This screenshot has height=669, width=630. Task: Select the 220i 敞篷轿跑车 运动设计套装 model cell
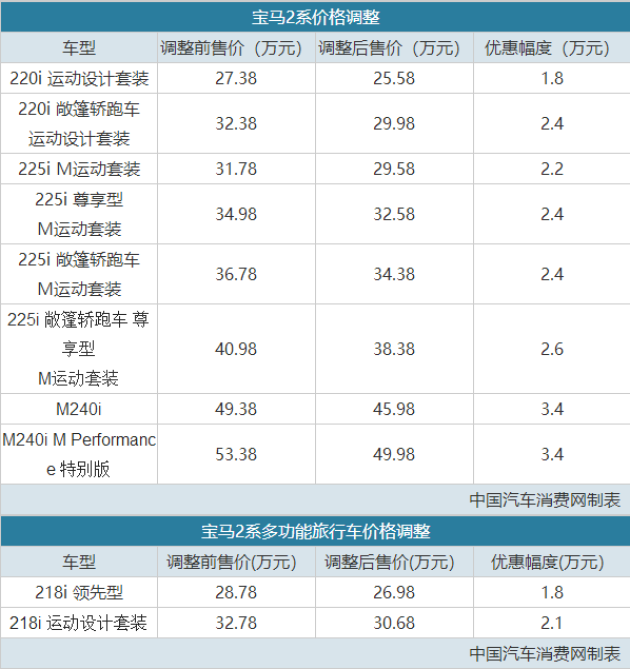pyautogui.click(x=79, y=124)
